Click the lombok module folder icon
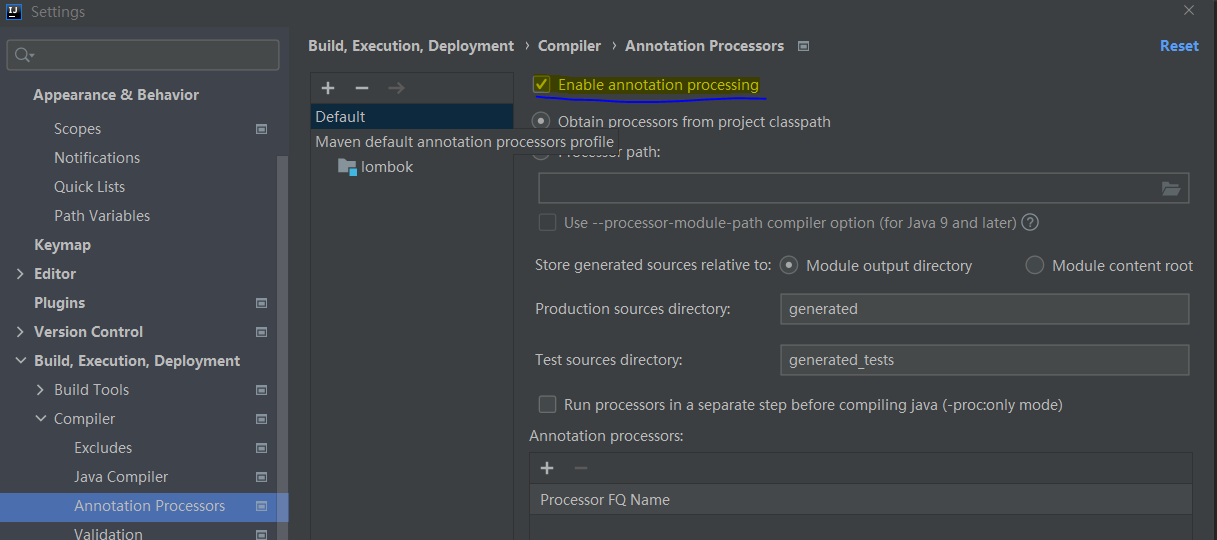The height and width of the screenshot is (540, 1217). [x=347, y=167]
